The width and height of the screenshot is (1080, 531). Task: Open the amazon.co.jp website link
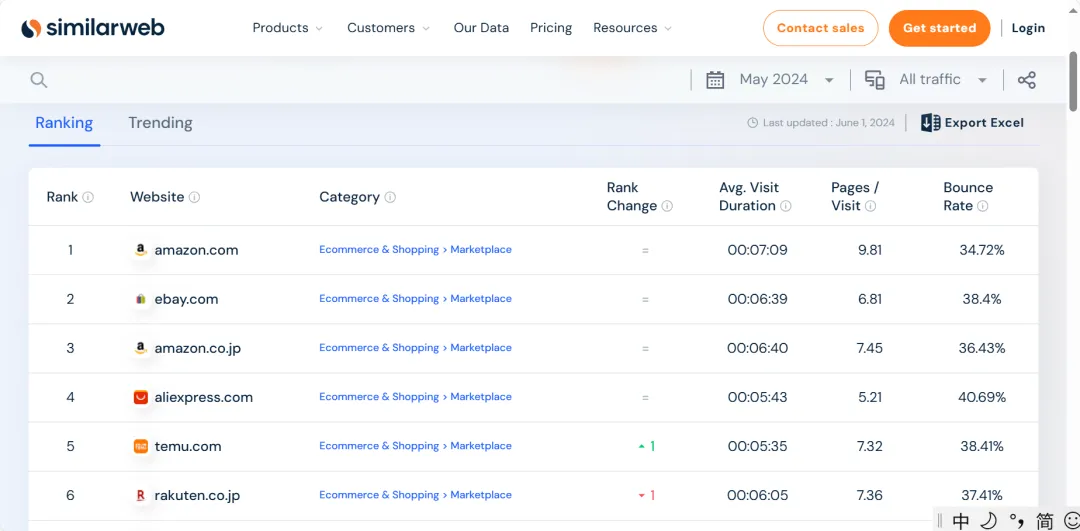[x=198, y=348]
